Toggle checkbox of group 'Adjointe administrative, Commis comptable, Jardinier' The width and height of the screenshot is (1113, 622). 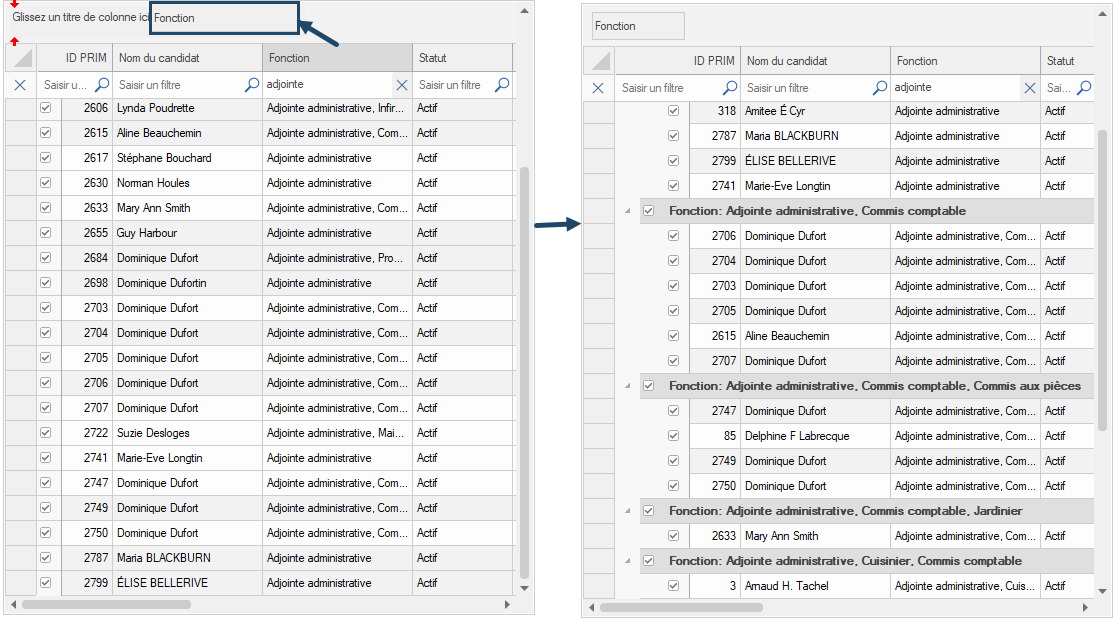[x=649, y=511]
